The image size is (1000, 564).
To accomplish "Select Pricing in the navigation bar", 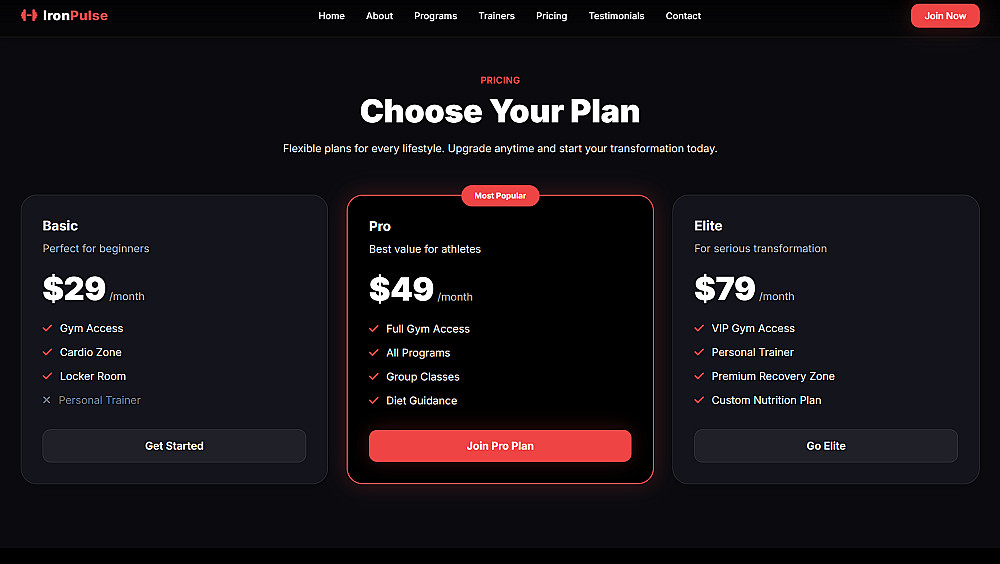I will (551, 16).
